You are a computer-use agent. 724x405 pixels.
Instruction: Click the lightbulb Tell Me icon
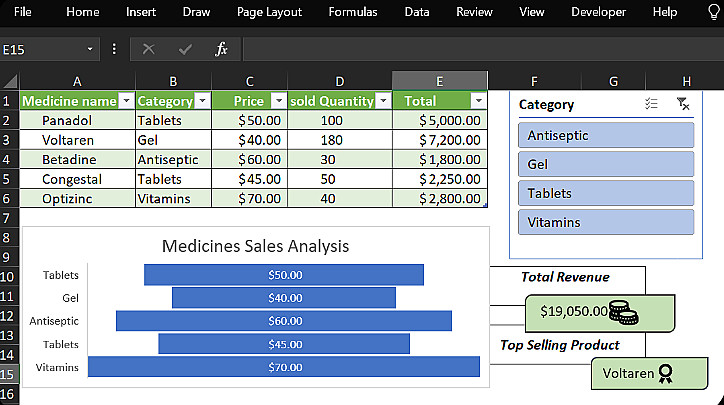pos(713,12)
